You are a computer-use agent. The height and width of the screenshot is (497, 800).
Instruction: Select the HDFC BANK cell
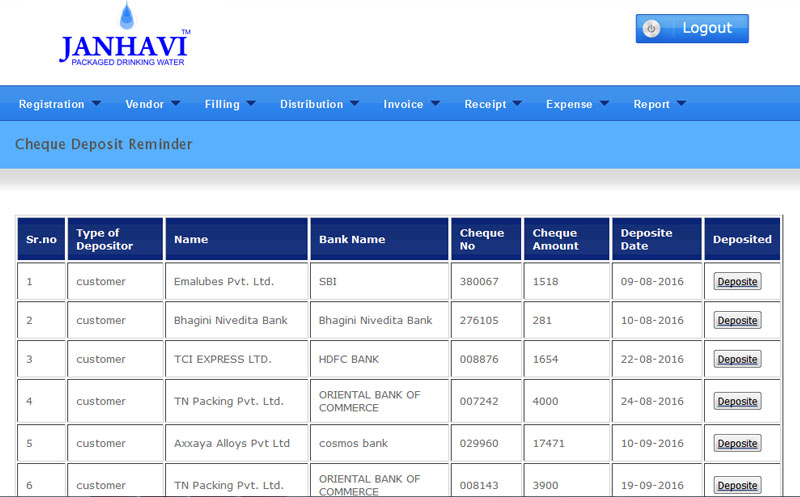tap(379, 359)
